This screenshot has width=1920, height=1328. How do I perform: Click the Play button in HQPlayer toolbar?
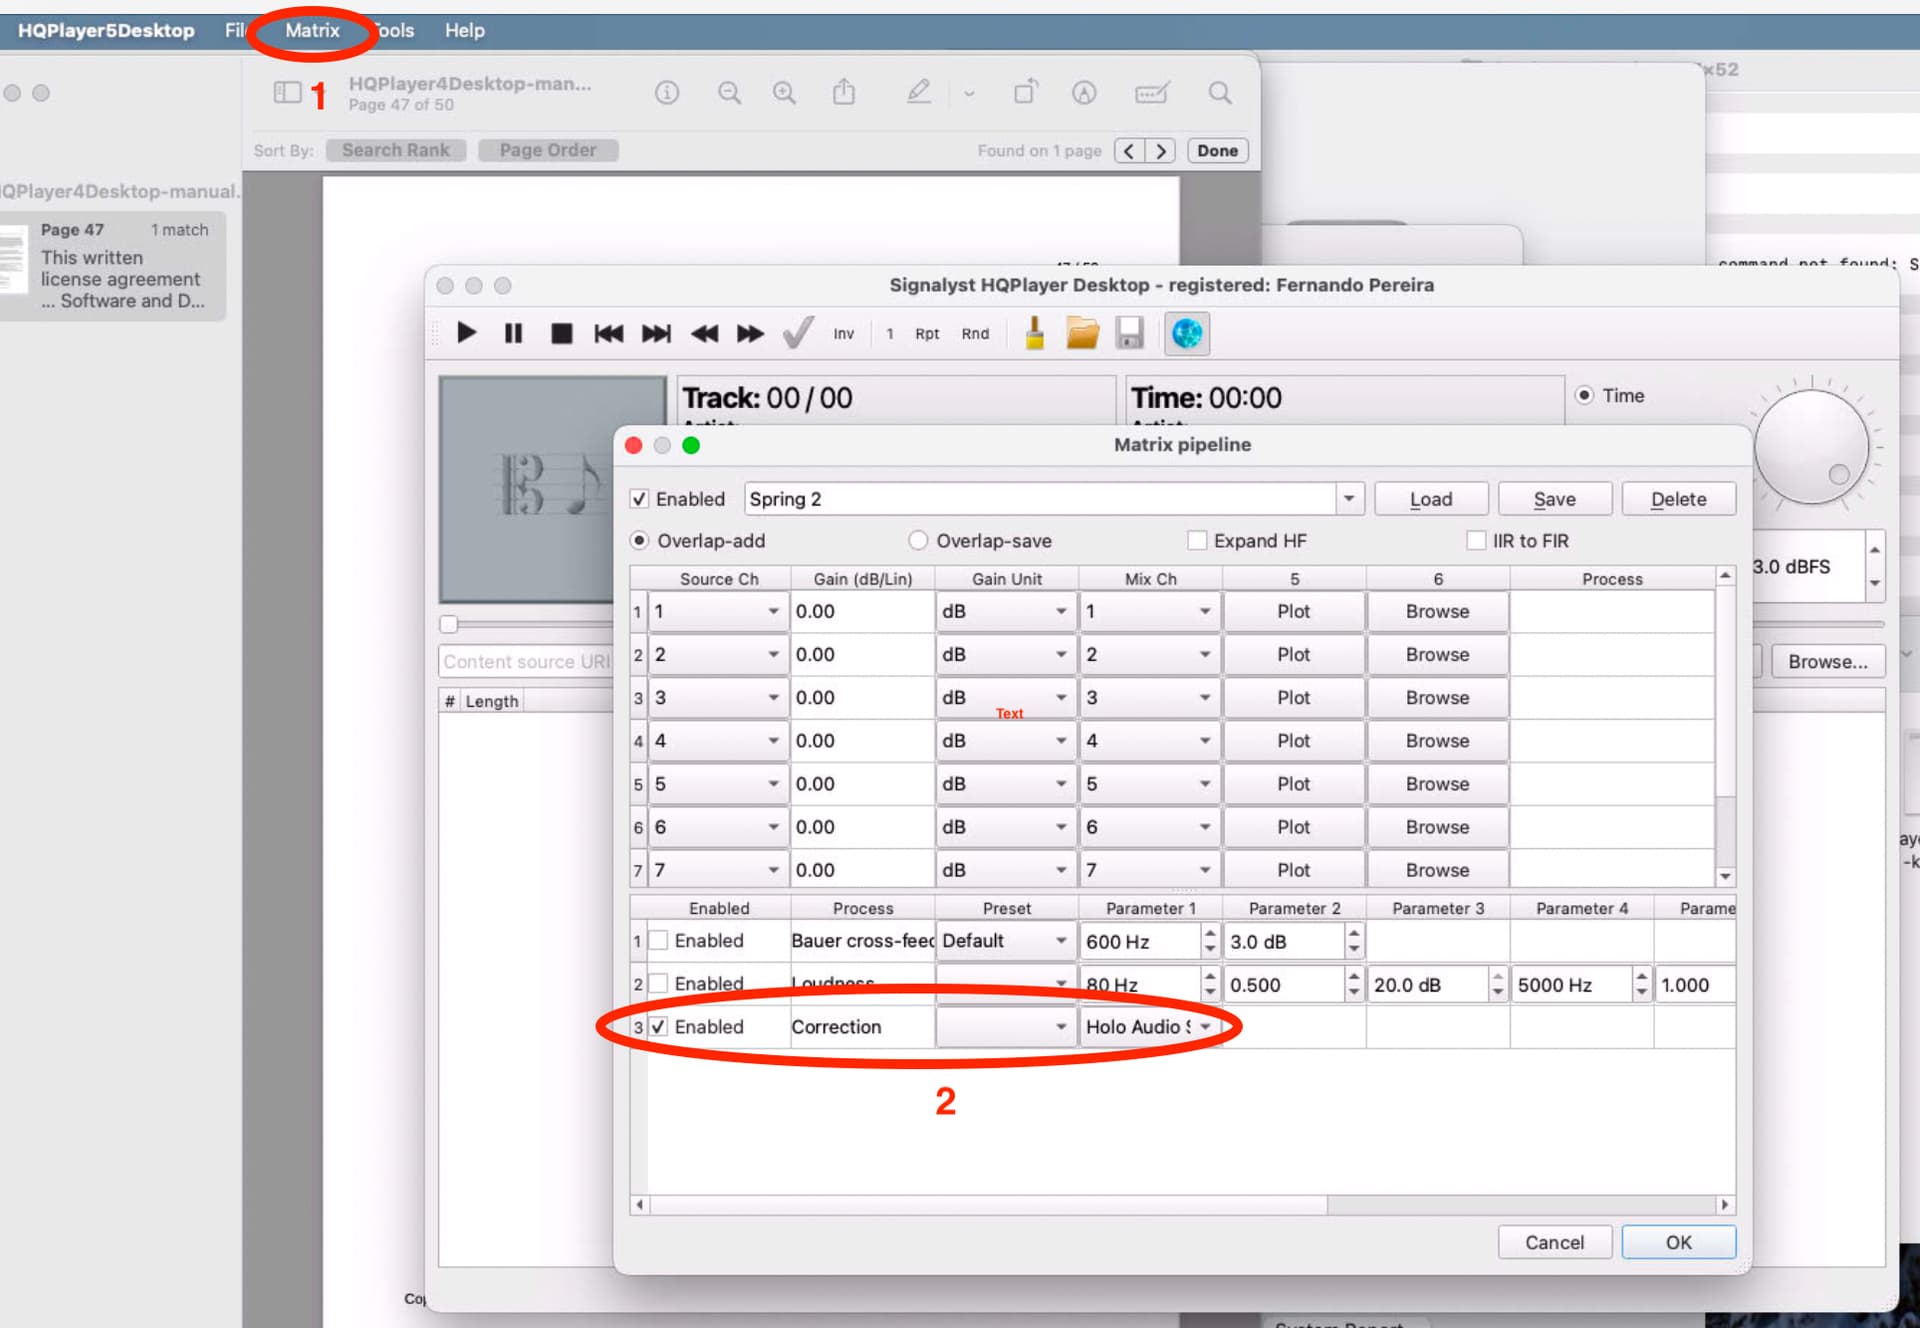pyautogui.click(x=466, y=333)
